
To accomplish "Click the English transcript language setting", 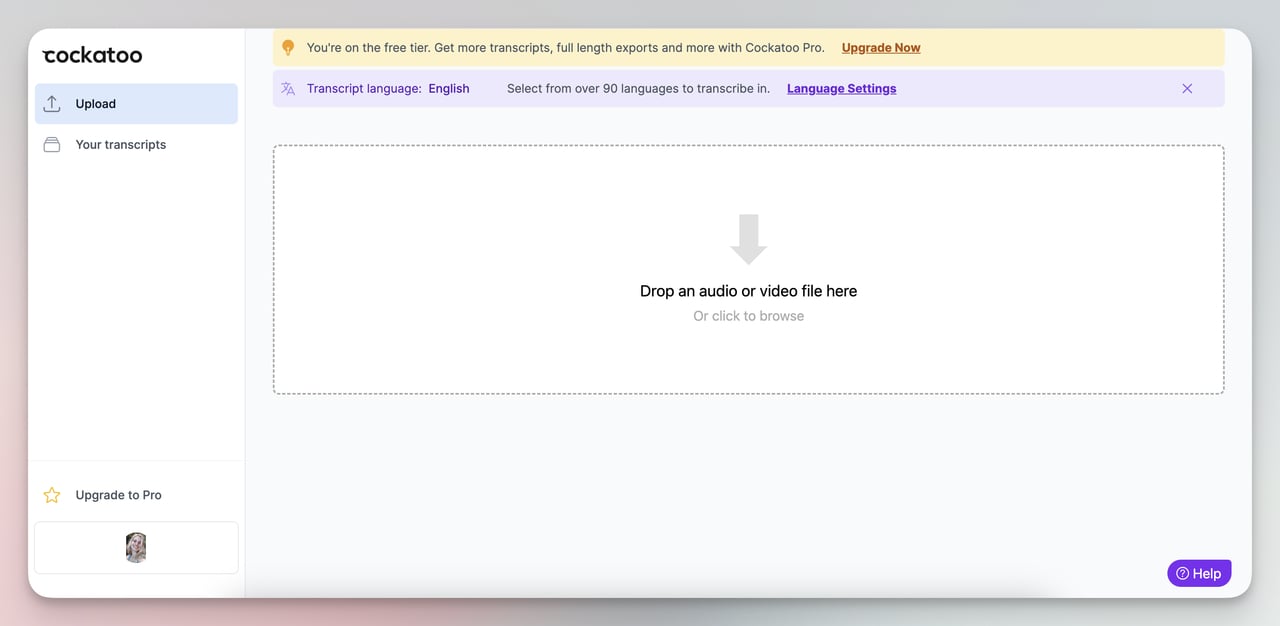I will coord(449,88).
